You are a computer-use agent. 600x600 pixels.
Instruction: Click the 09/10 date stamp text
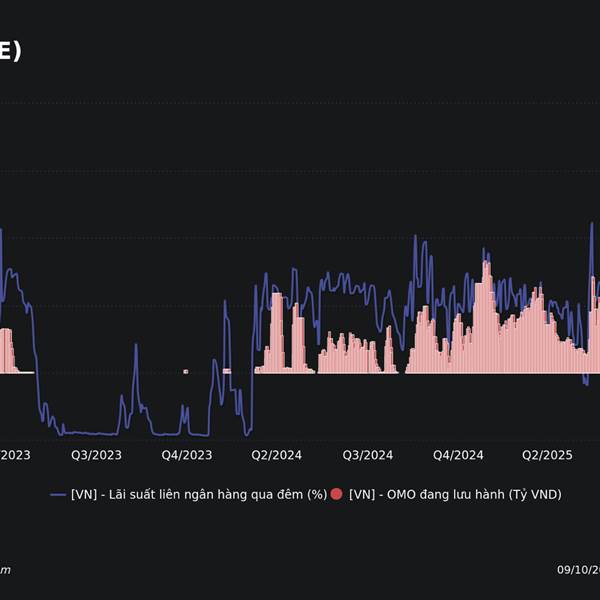pyautogui.click(x=579, y=570)
